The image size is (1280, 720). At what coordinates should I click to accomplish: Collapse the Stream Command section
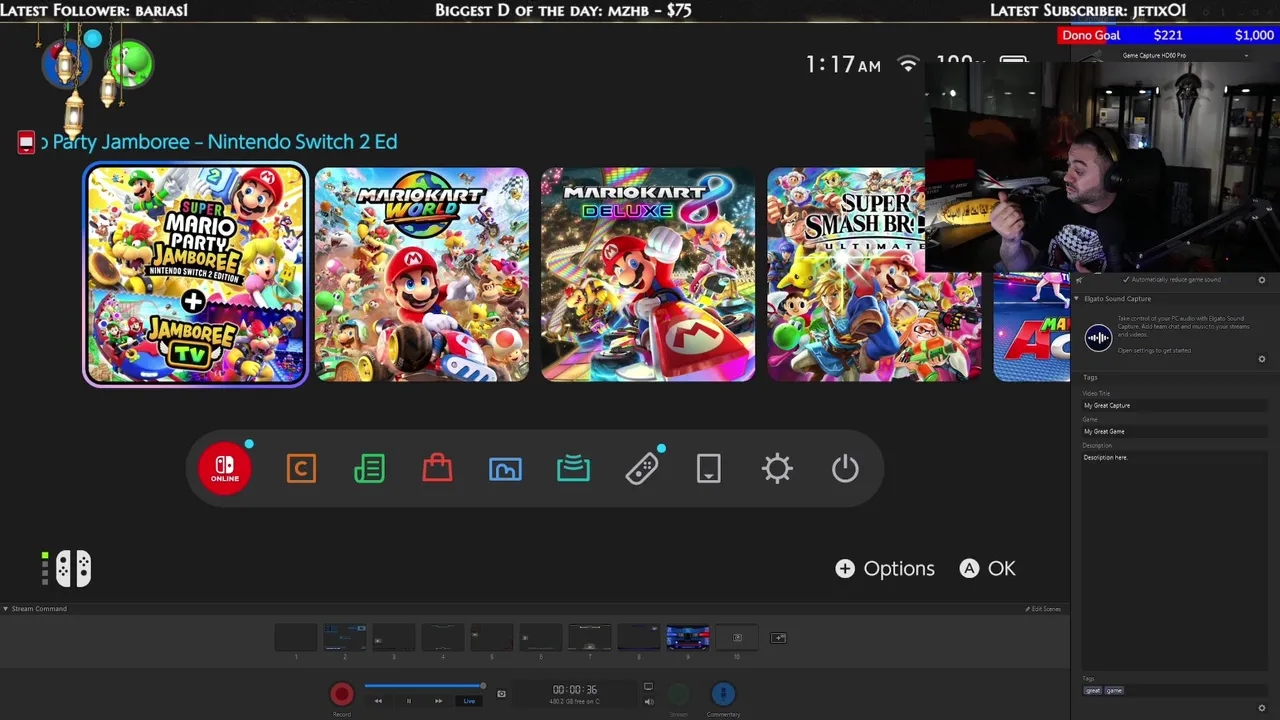[x=5, y=608]
